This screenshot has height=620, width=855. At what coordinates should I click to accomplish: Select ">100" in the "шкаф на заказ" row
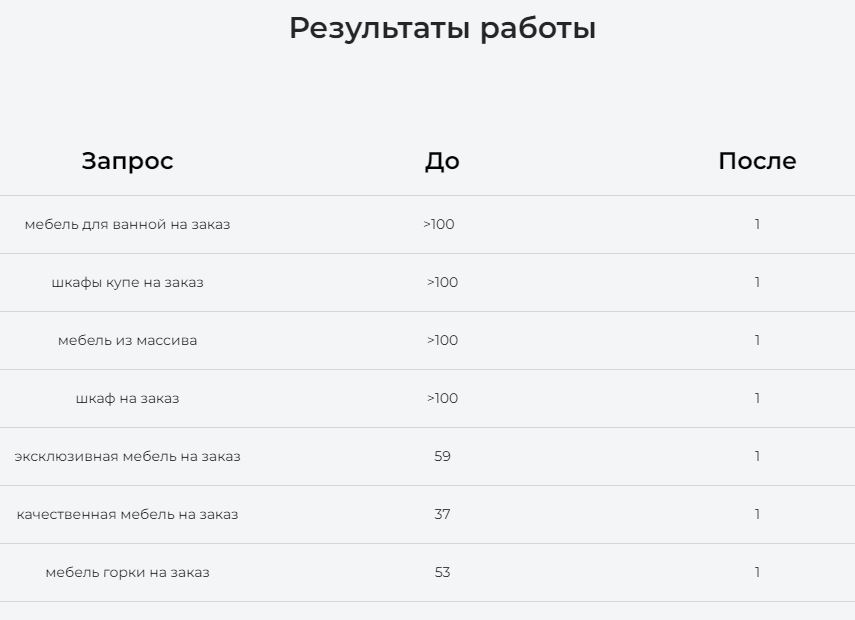[x=442, y=398]
